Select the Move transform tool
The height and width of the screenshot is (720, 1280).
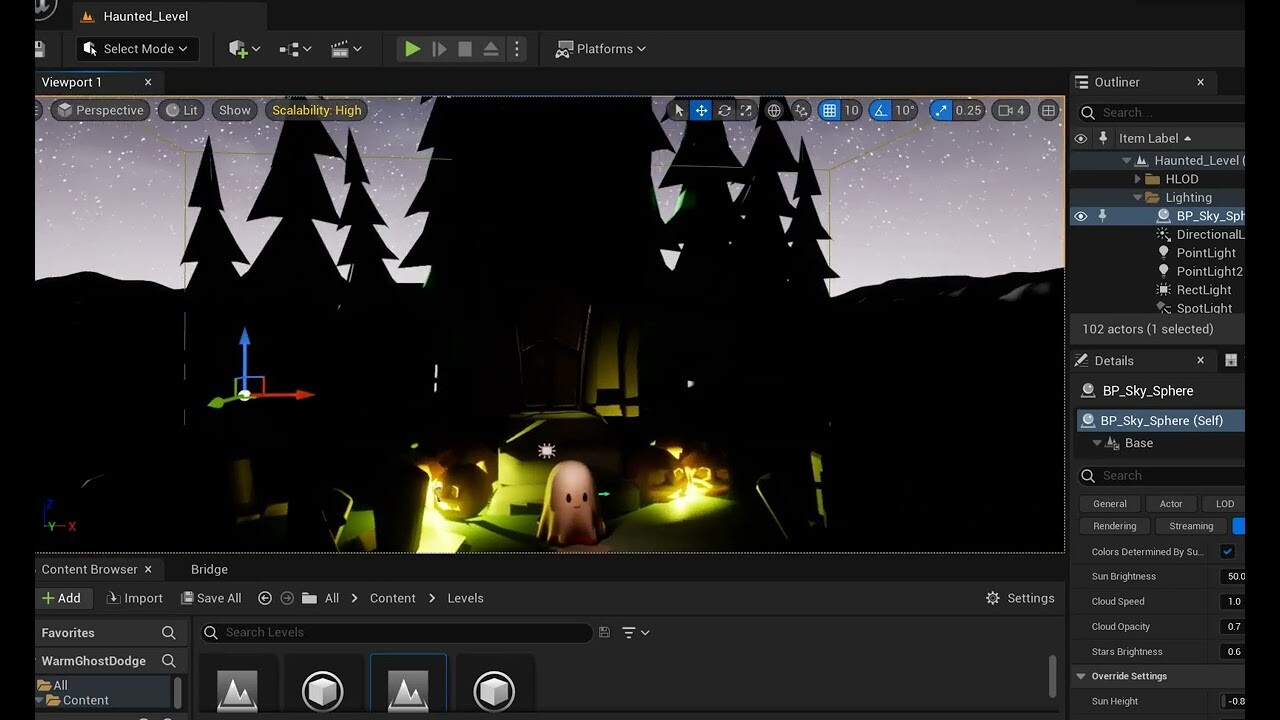[x=701, y=110]
